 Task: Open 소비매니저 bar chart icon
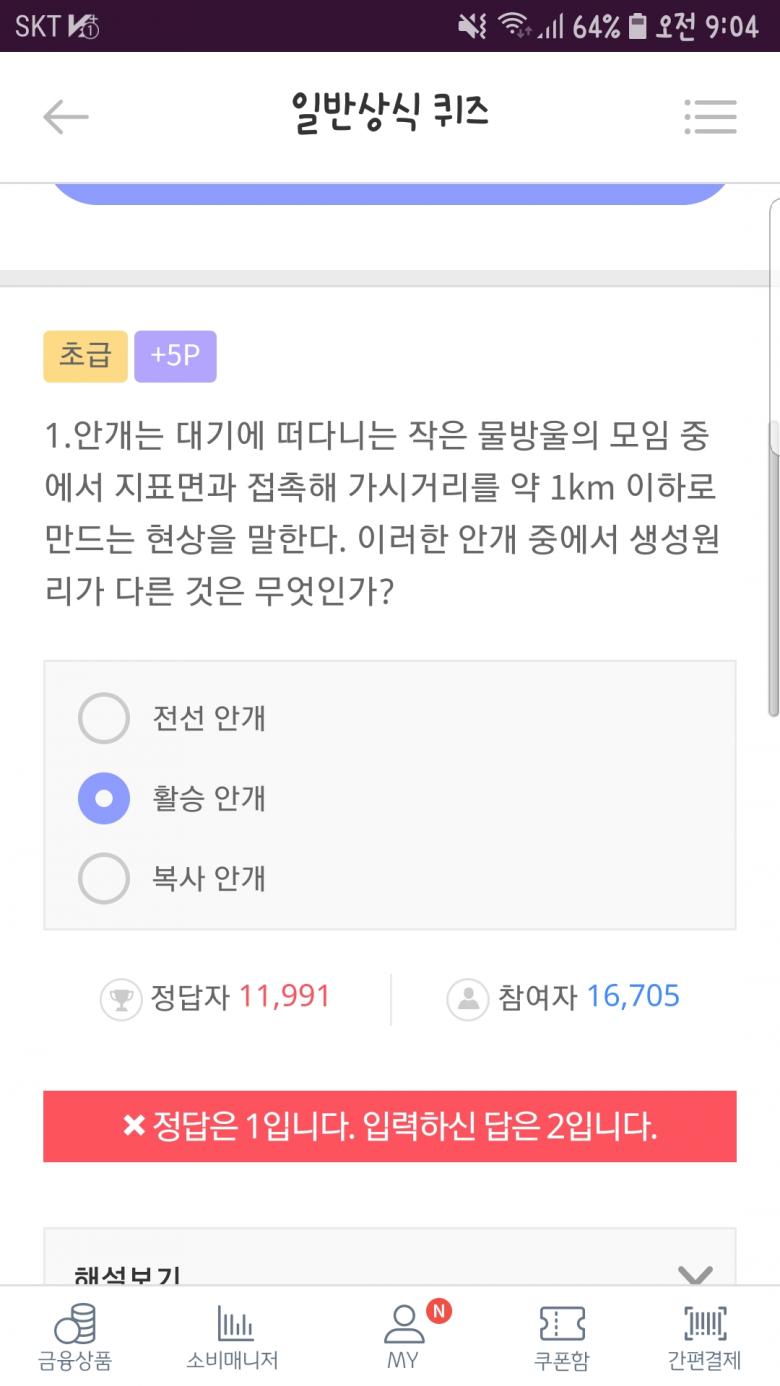(234, 1324)
